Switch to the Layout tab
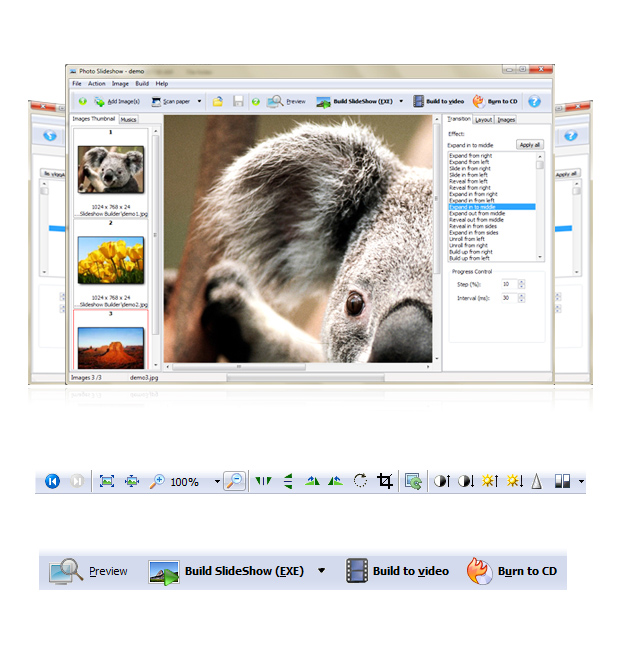The width and height of the screenshot is (620, 668). click(x=484, y=119)
